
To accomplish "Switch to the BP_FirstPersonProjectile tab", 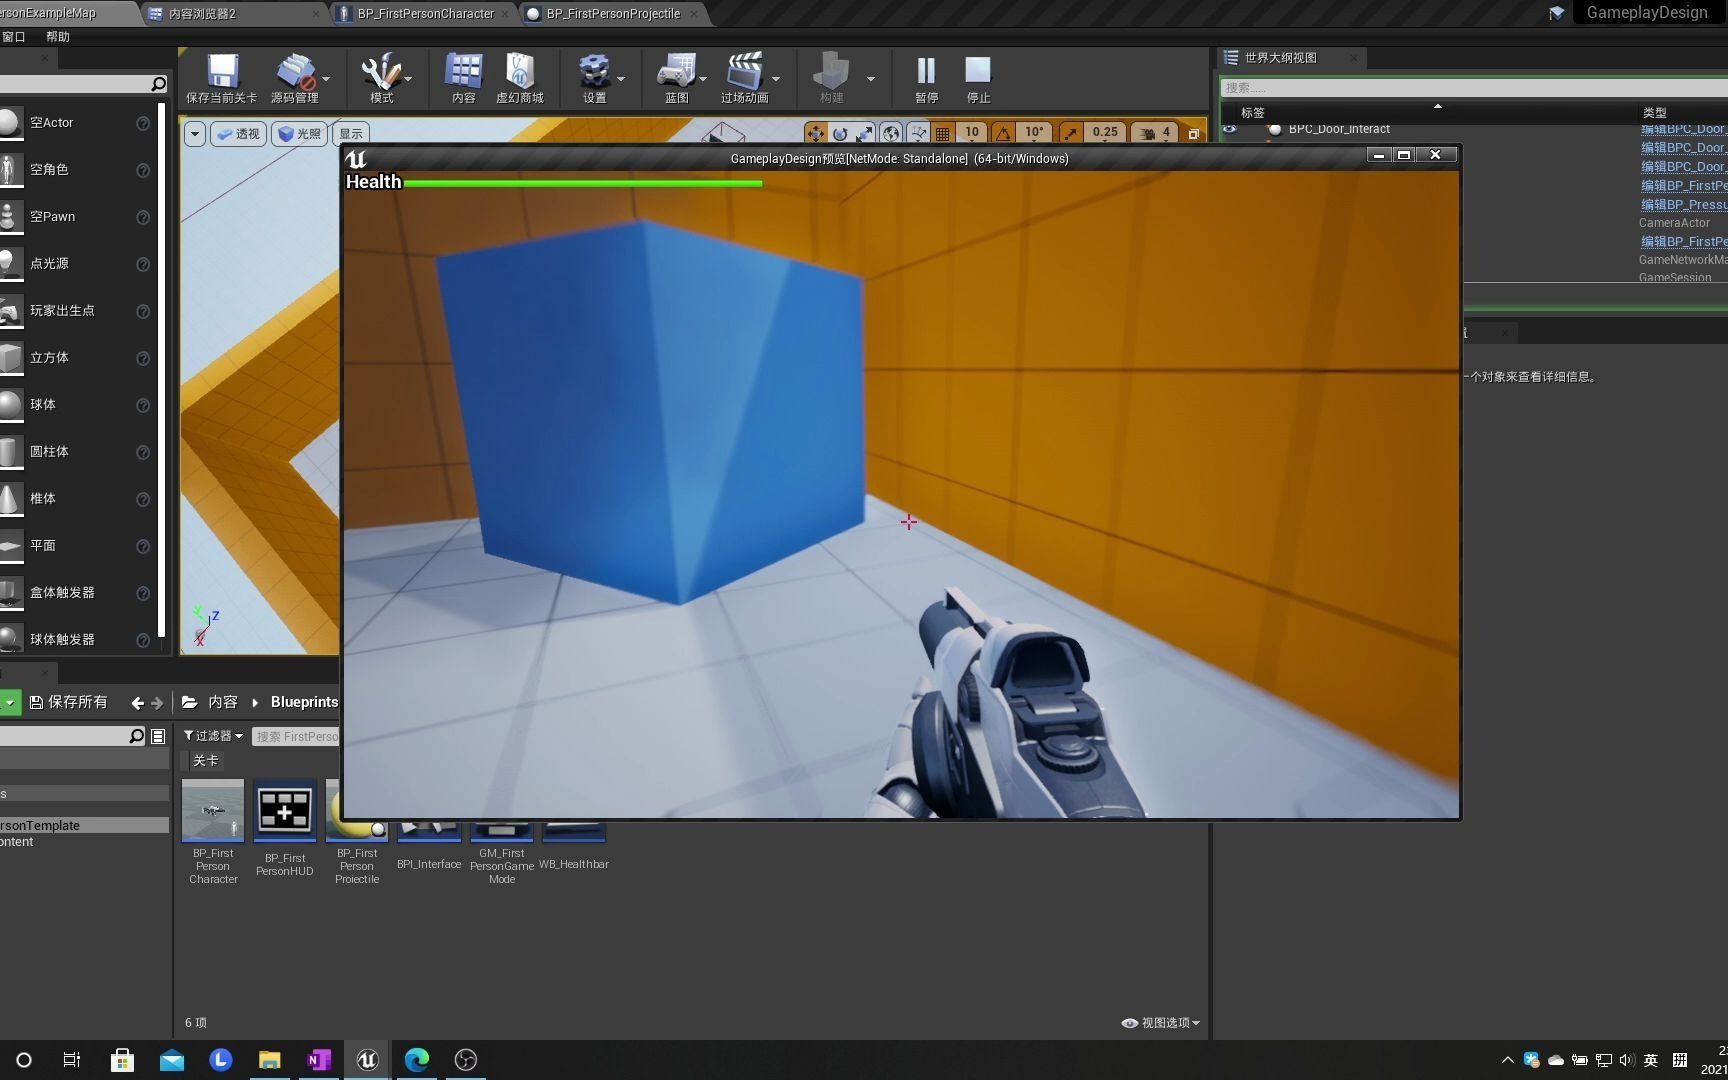I will (611, 13).
